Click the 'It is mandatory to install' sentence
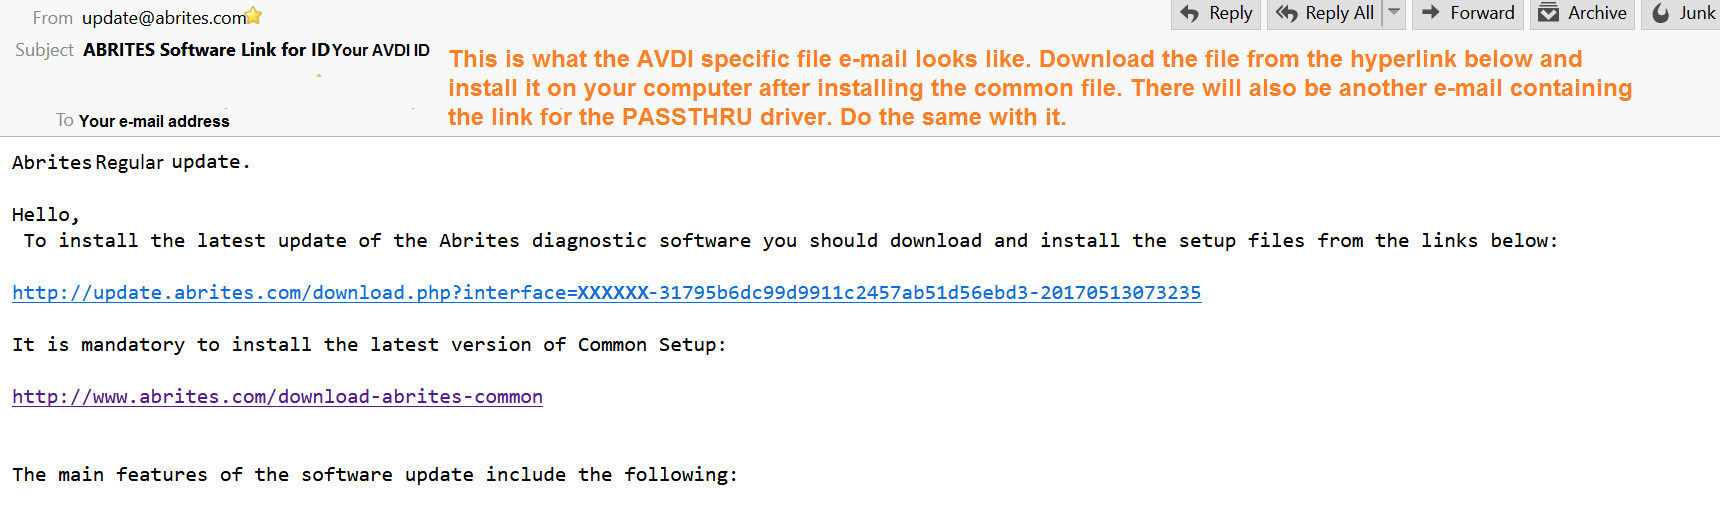The image size is (1720, 530). click(369, 345)
